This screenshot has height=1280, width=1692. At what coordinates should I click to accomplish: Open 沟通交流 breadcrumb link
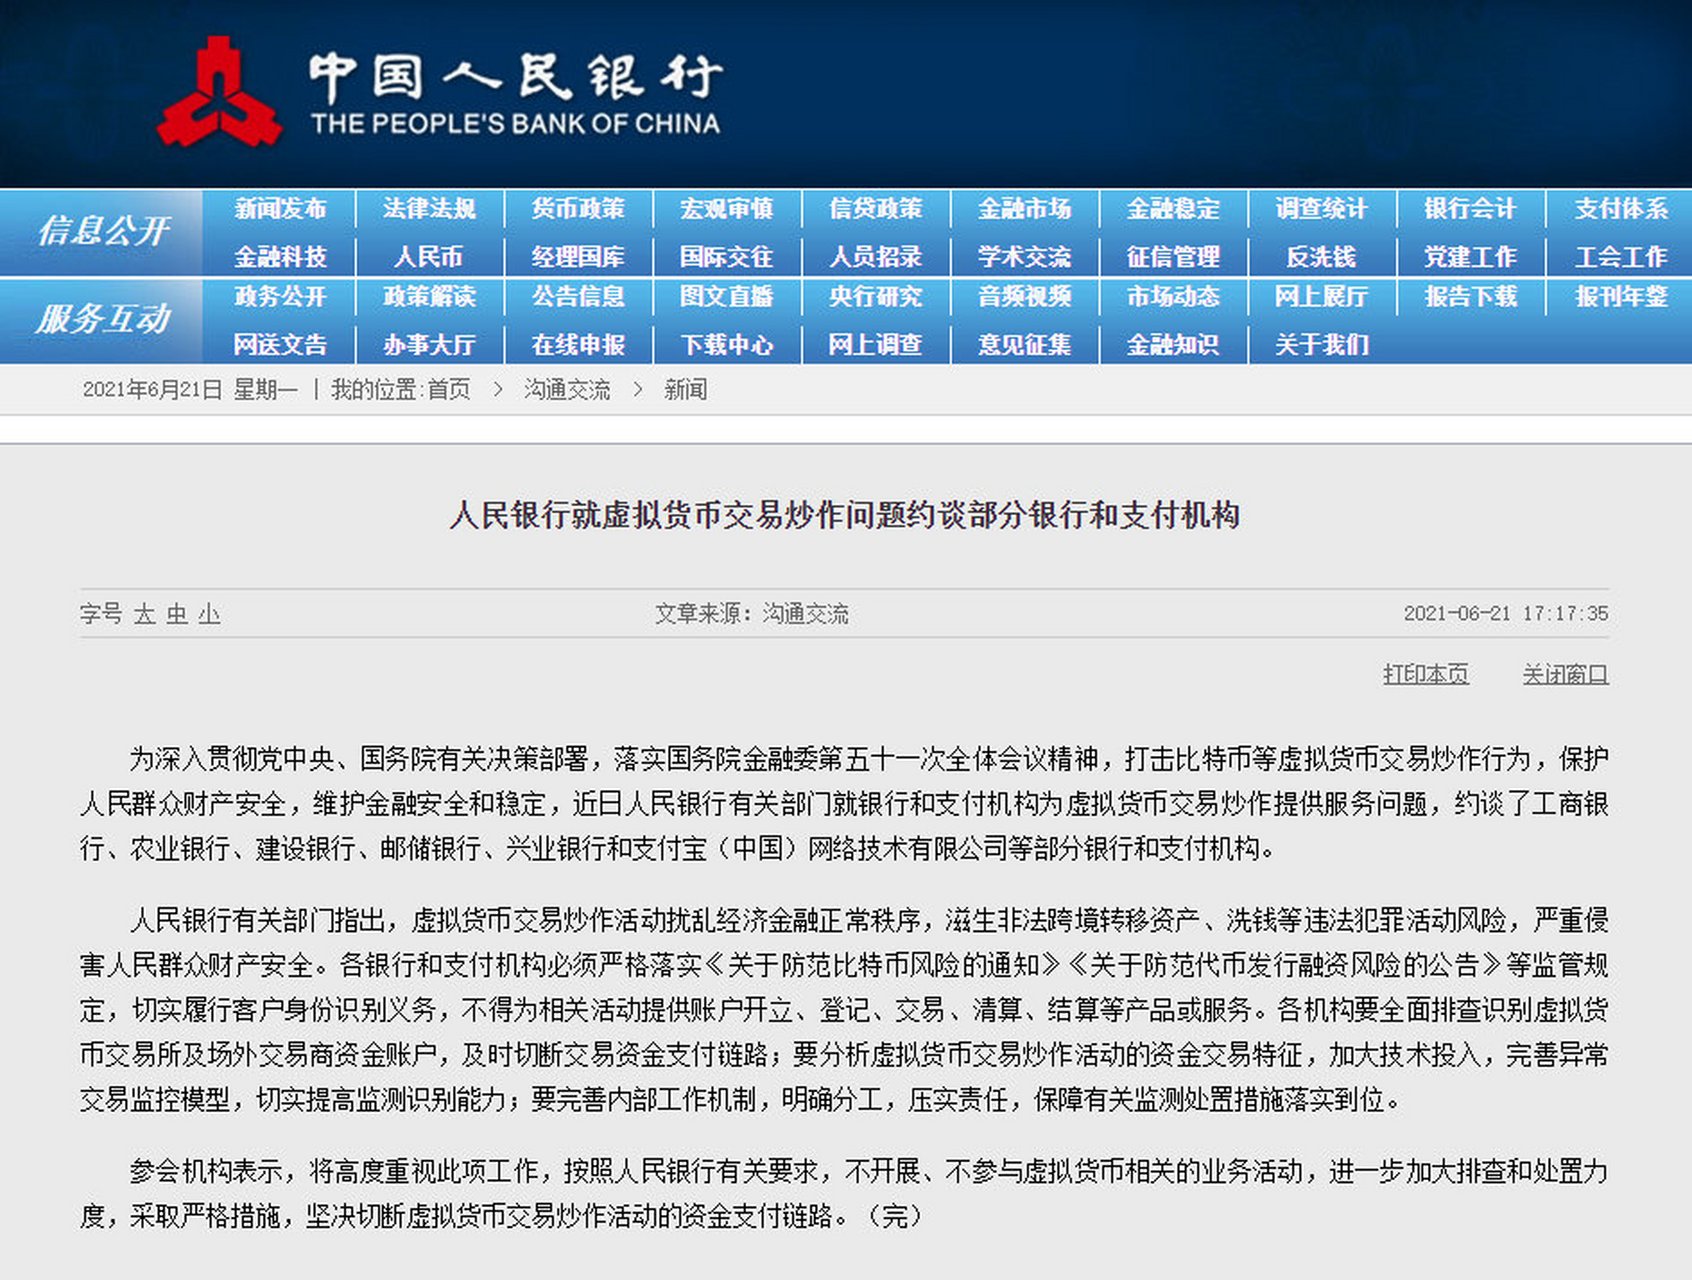pyautogui.click(x=567, y=390)
